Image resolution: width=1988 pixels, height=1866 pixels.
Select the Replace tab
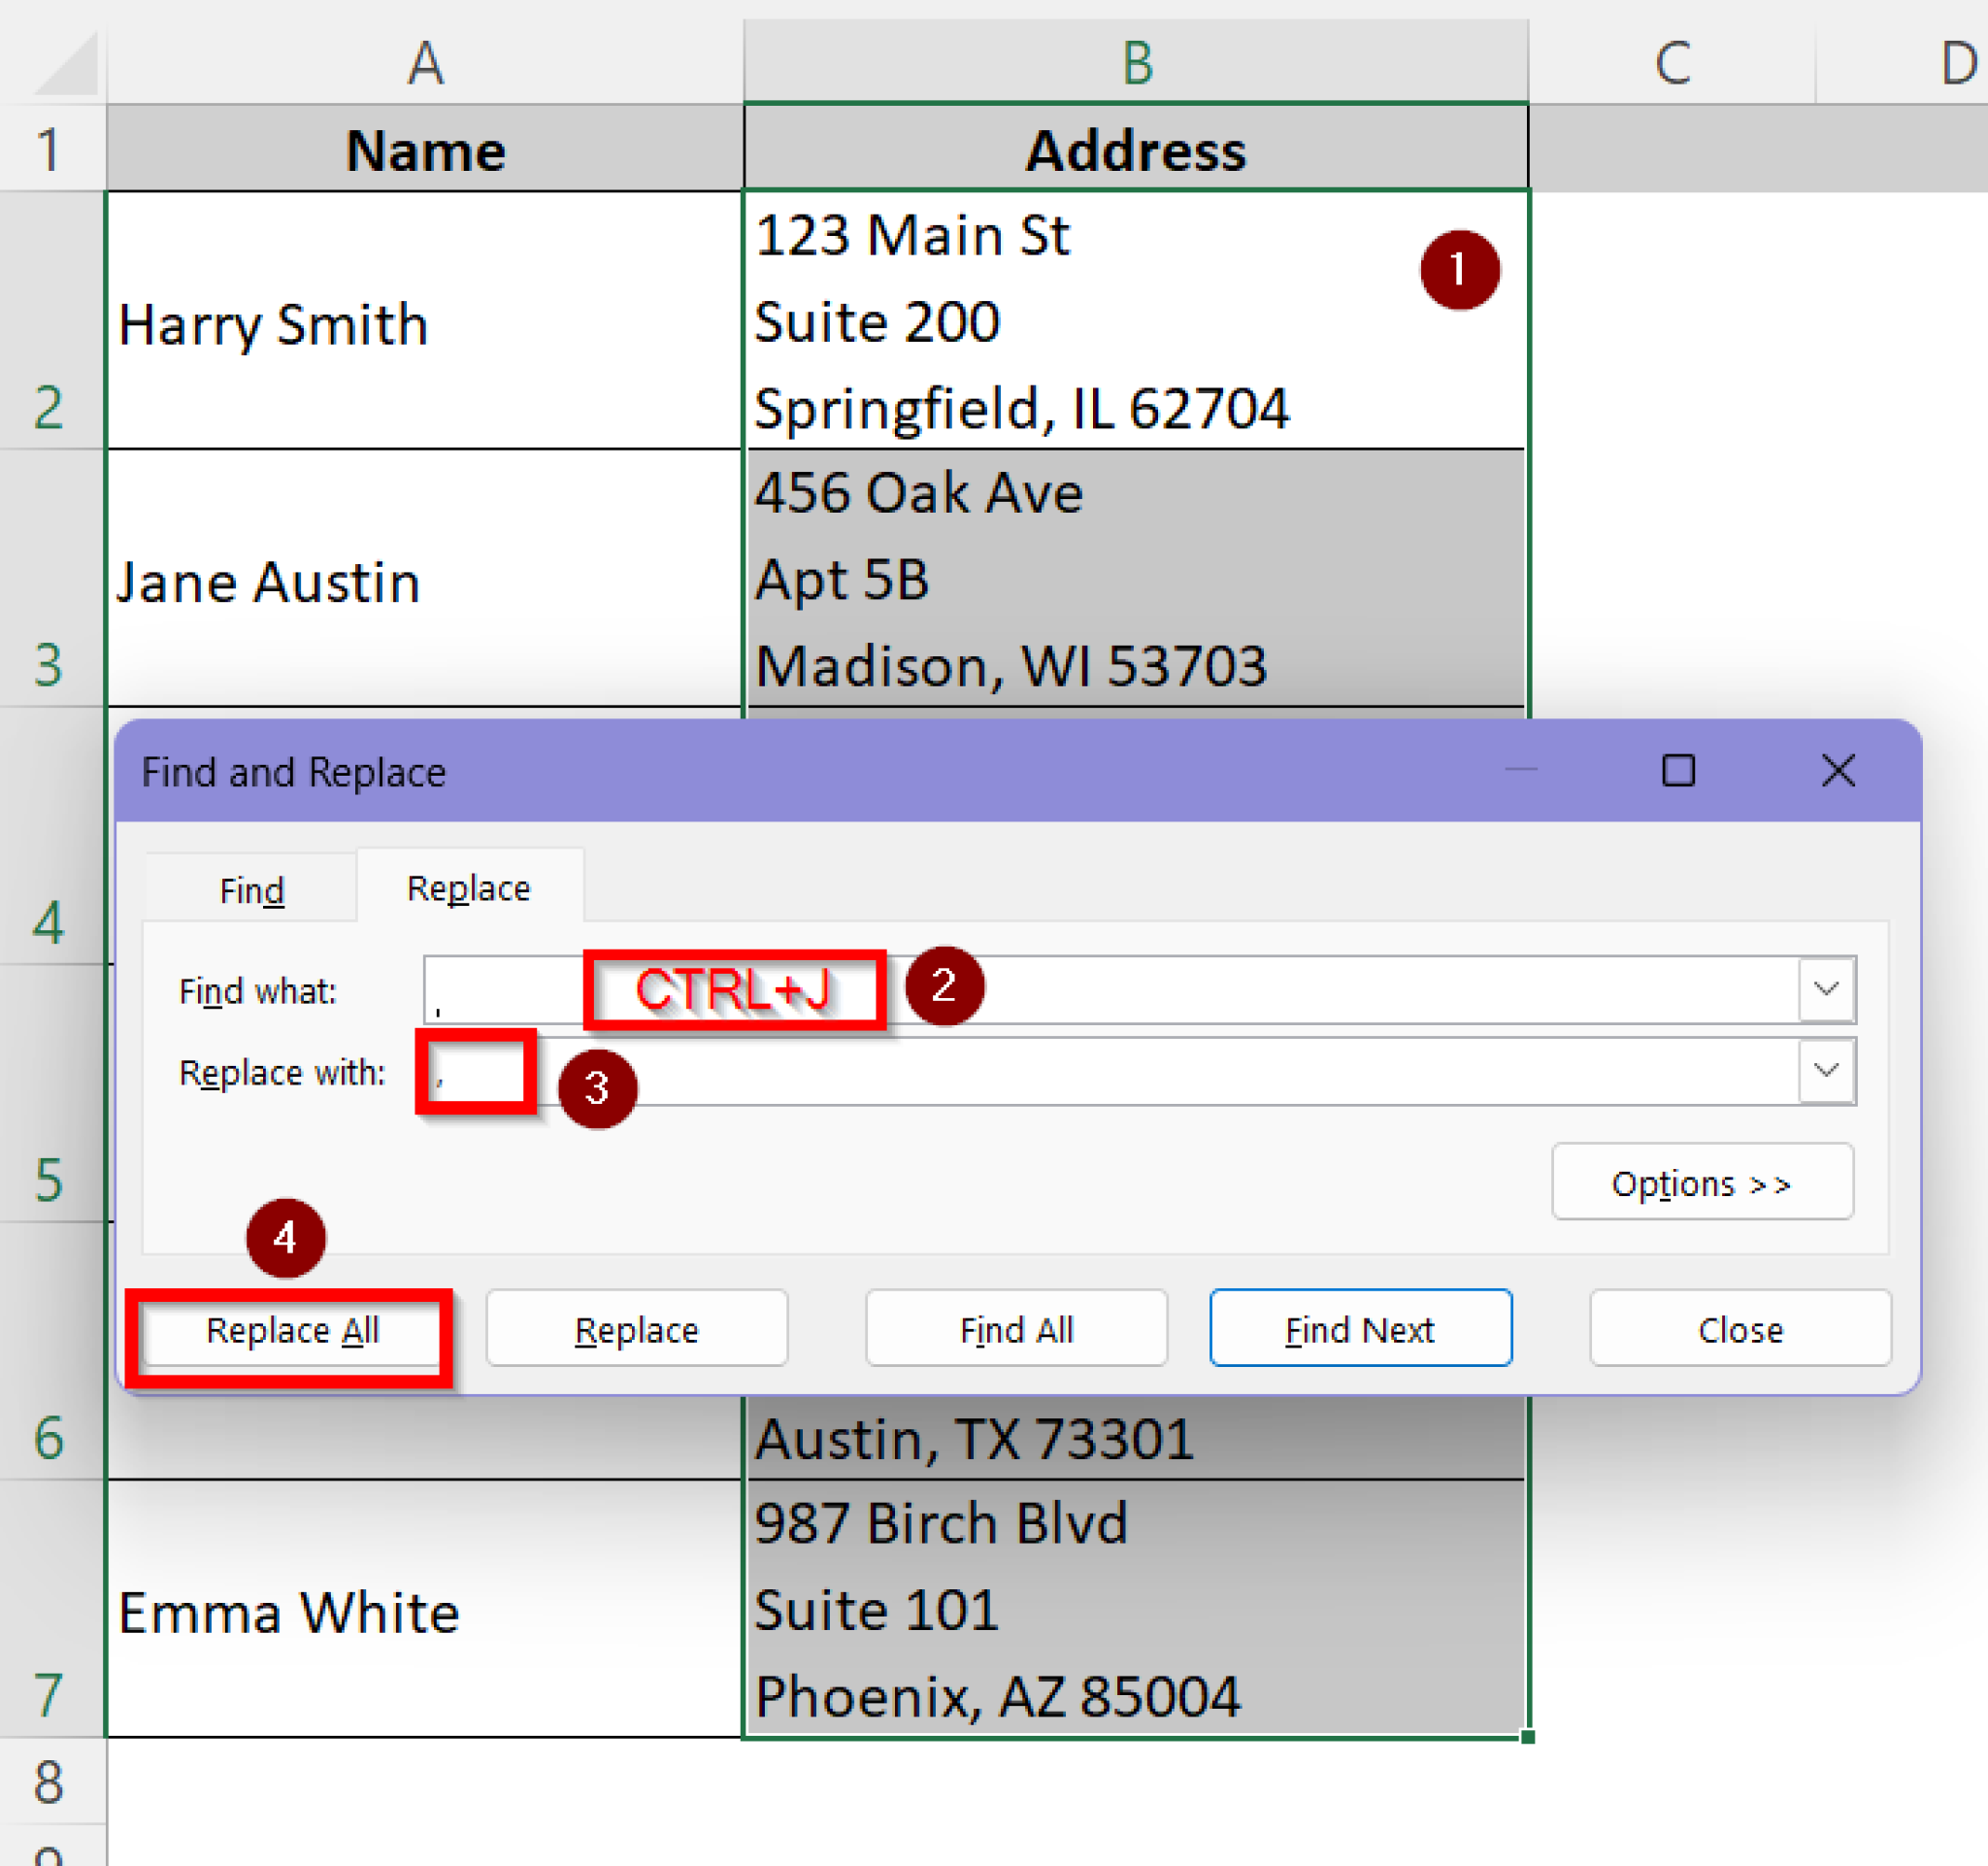[x=468, y=886]
